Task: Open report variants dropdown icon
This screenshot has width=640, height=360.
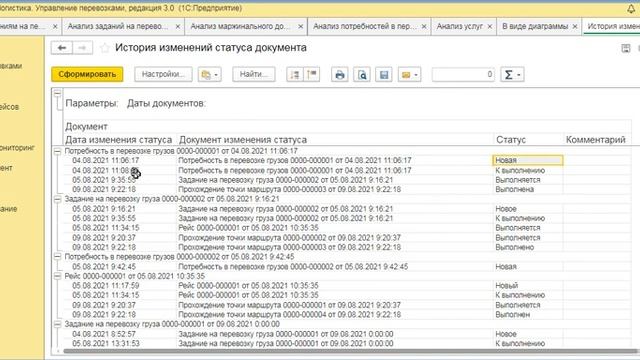Action: [x=210, y=75]
